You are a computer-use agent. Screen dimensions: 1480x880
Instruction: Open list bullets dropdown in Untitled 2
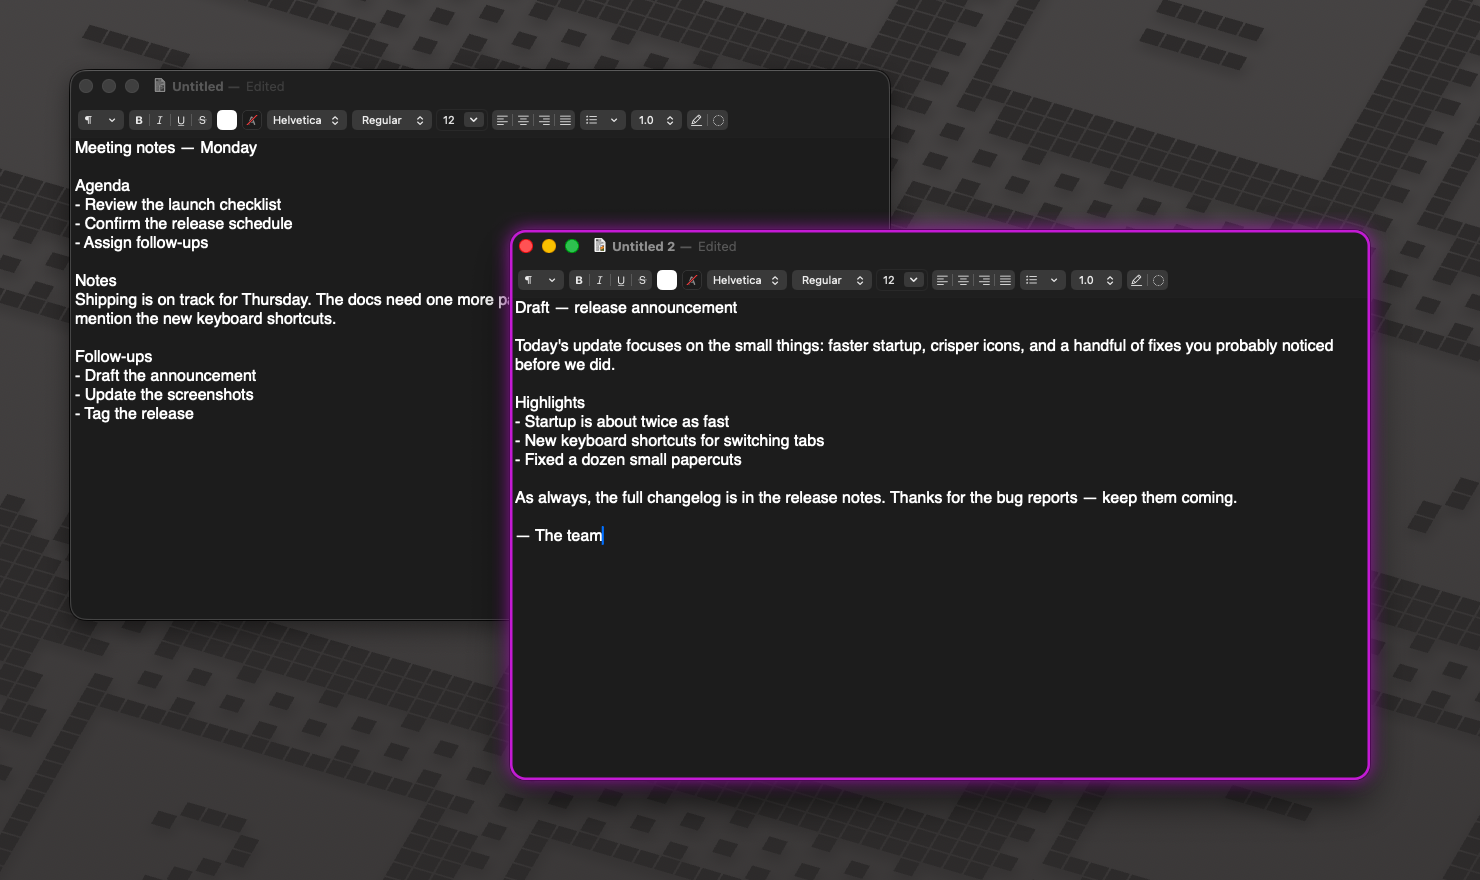pyautogui.click(x=1042, y=280)
